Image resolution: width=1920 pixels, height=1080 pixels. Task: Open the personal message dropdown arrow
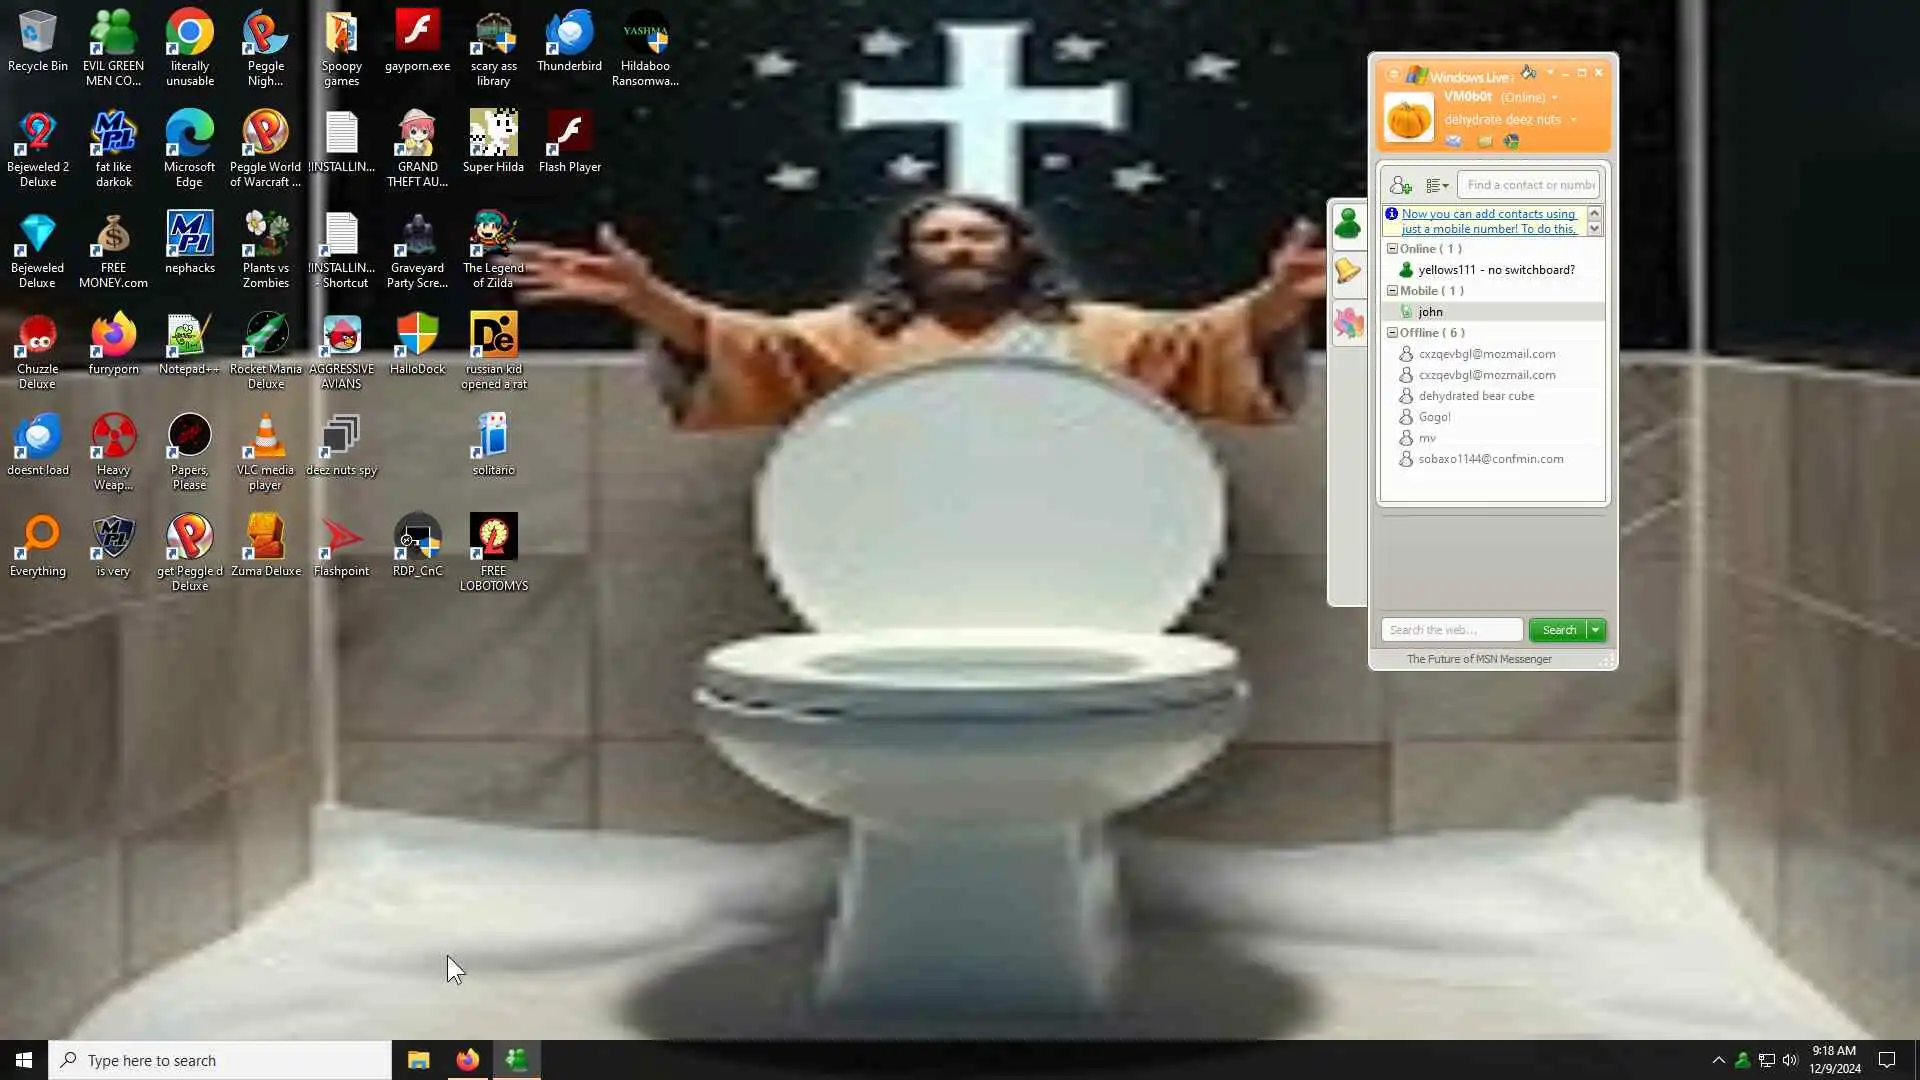[x=1573, y=120]
